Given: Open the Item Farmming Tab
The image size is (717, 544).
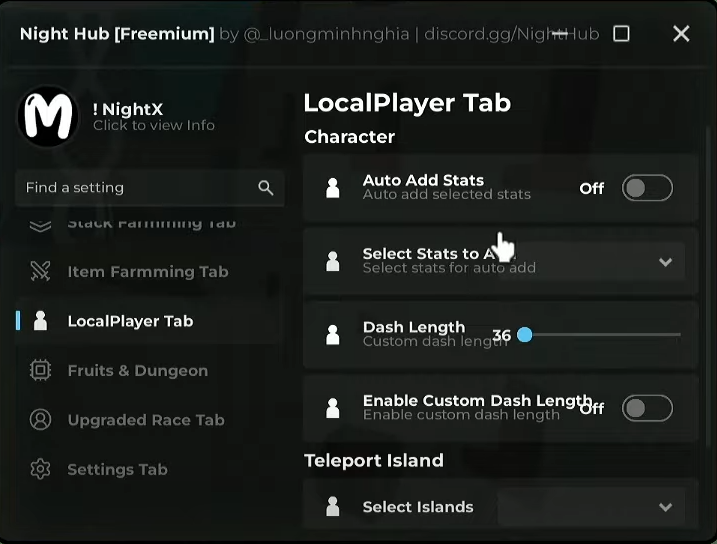Looking at the screenshot, I should pos(147,272).
